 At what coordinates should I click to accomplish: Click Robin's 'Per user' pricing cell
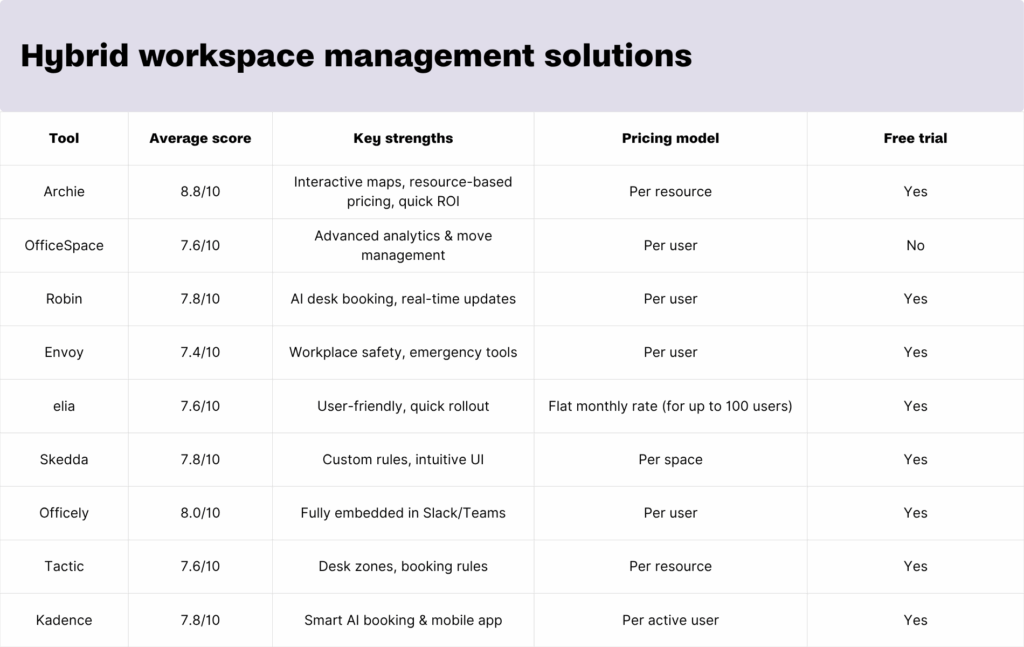670,299
